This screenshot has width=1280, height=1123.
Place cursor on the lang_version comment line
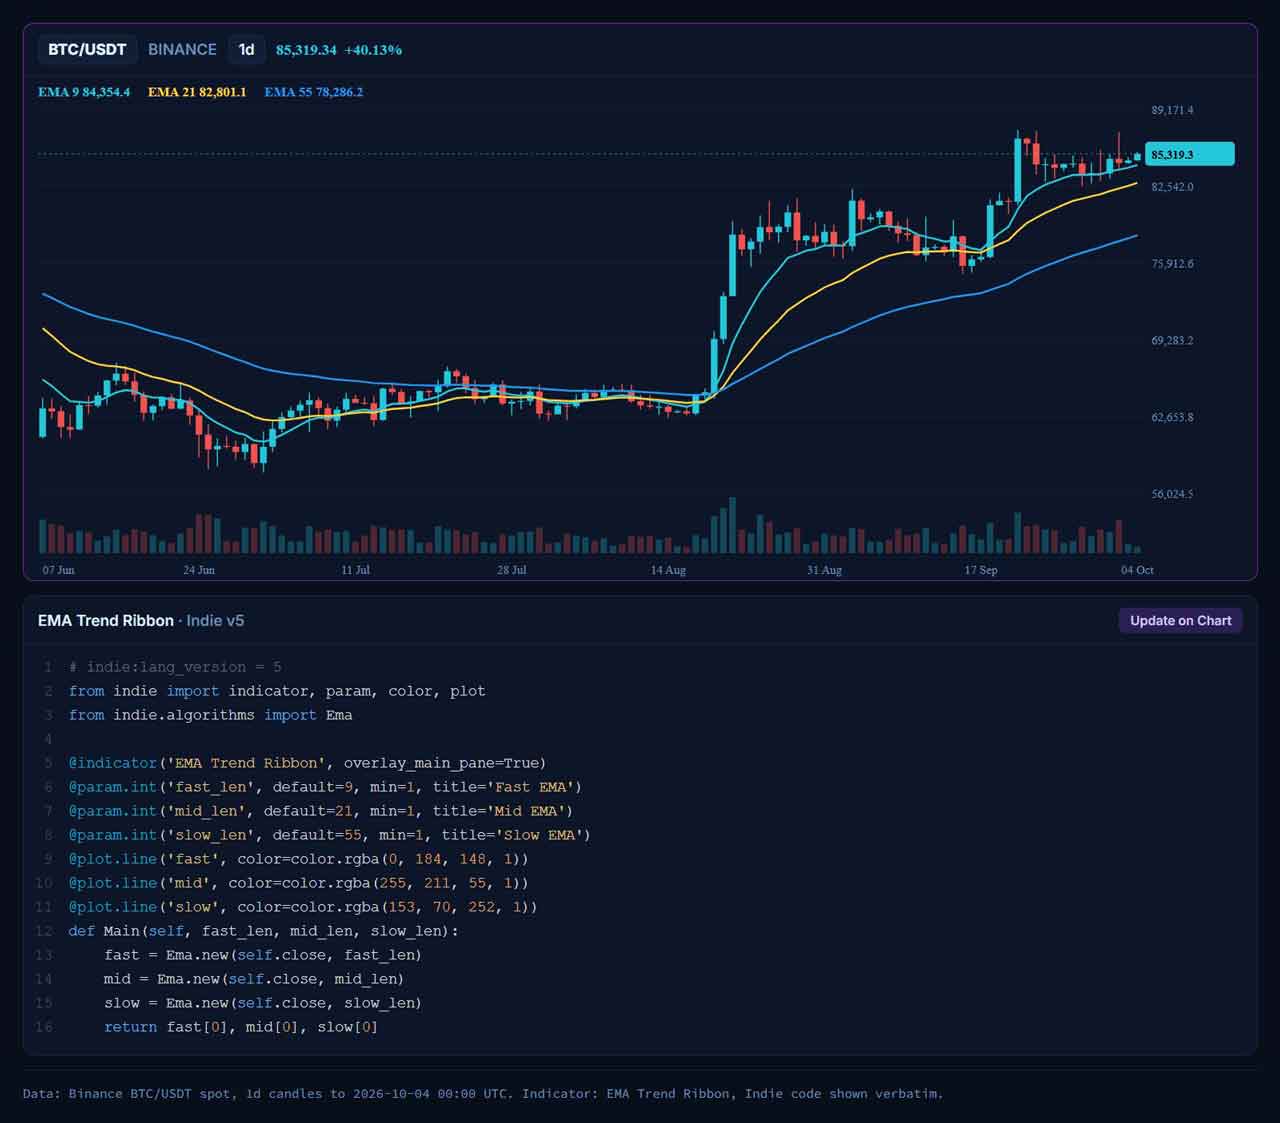point(175,667)
